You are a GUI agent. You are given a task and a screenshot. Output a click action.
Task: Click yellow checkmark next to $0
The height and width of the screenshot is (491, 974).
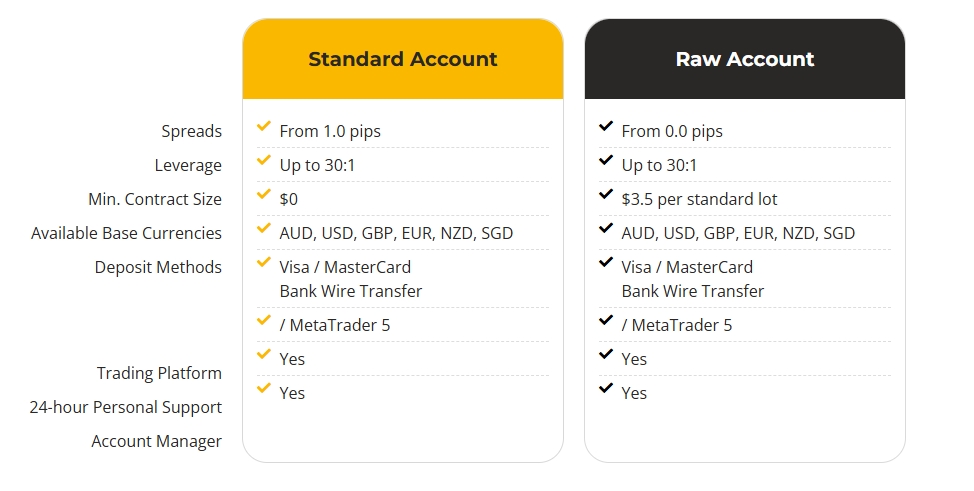263,194
